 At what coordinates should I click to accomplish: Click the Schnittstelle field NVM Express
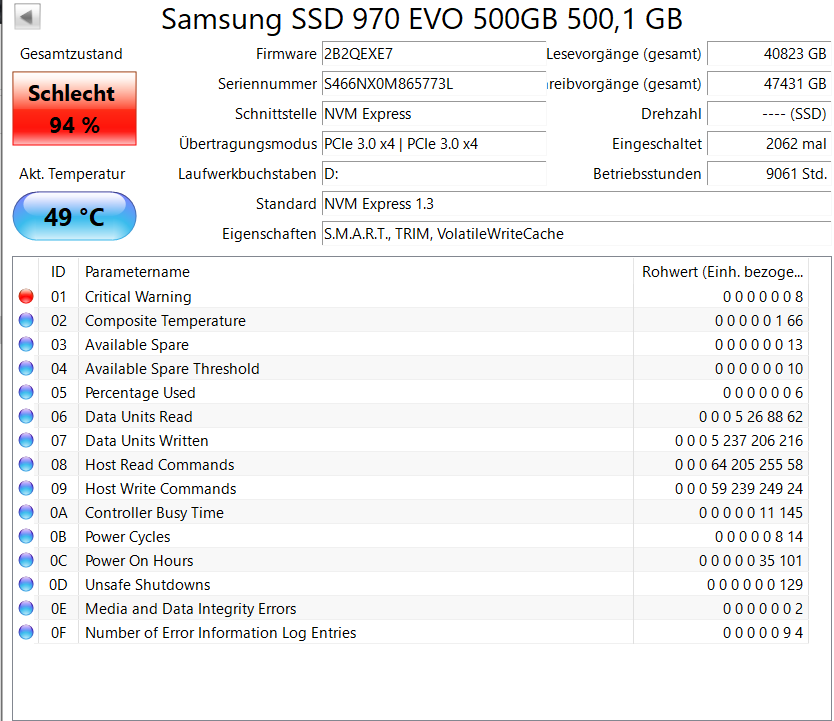(x=434, y=114)
